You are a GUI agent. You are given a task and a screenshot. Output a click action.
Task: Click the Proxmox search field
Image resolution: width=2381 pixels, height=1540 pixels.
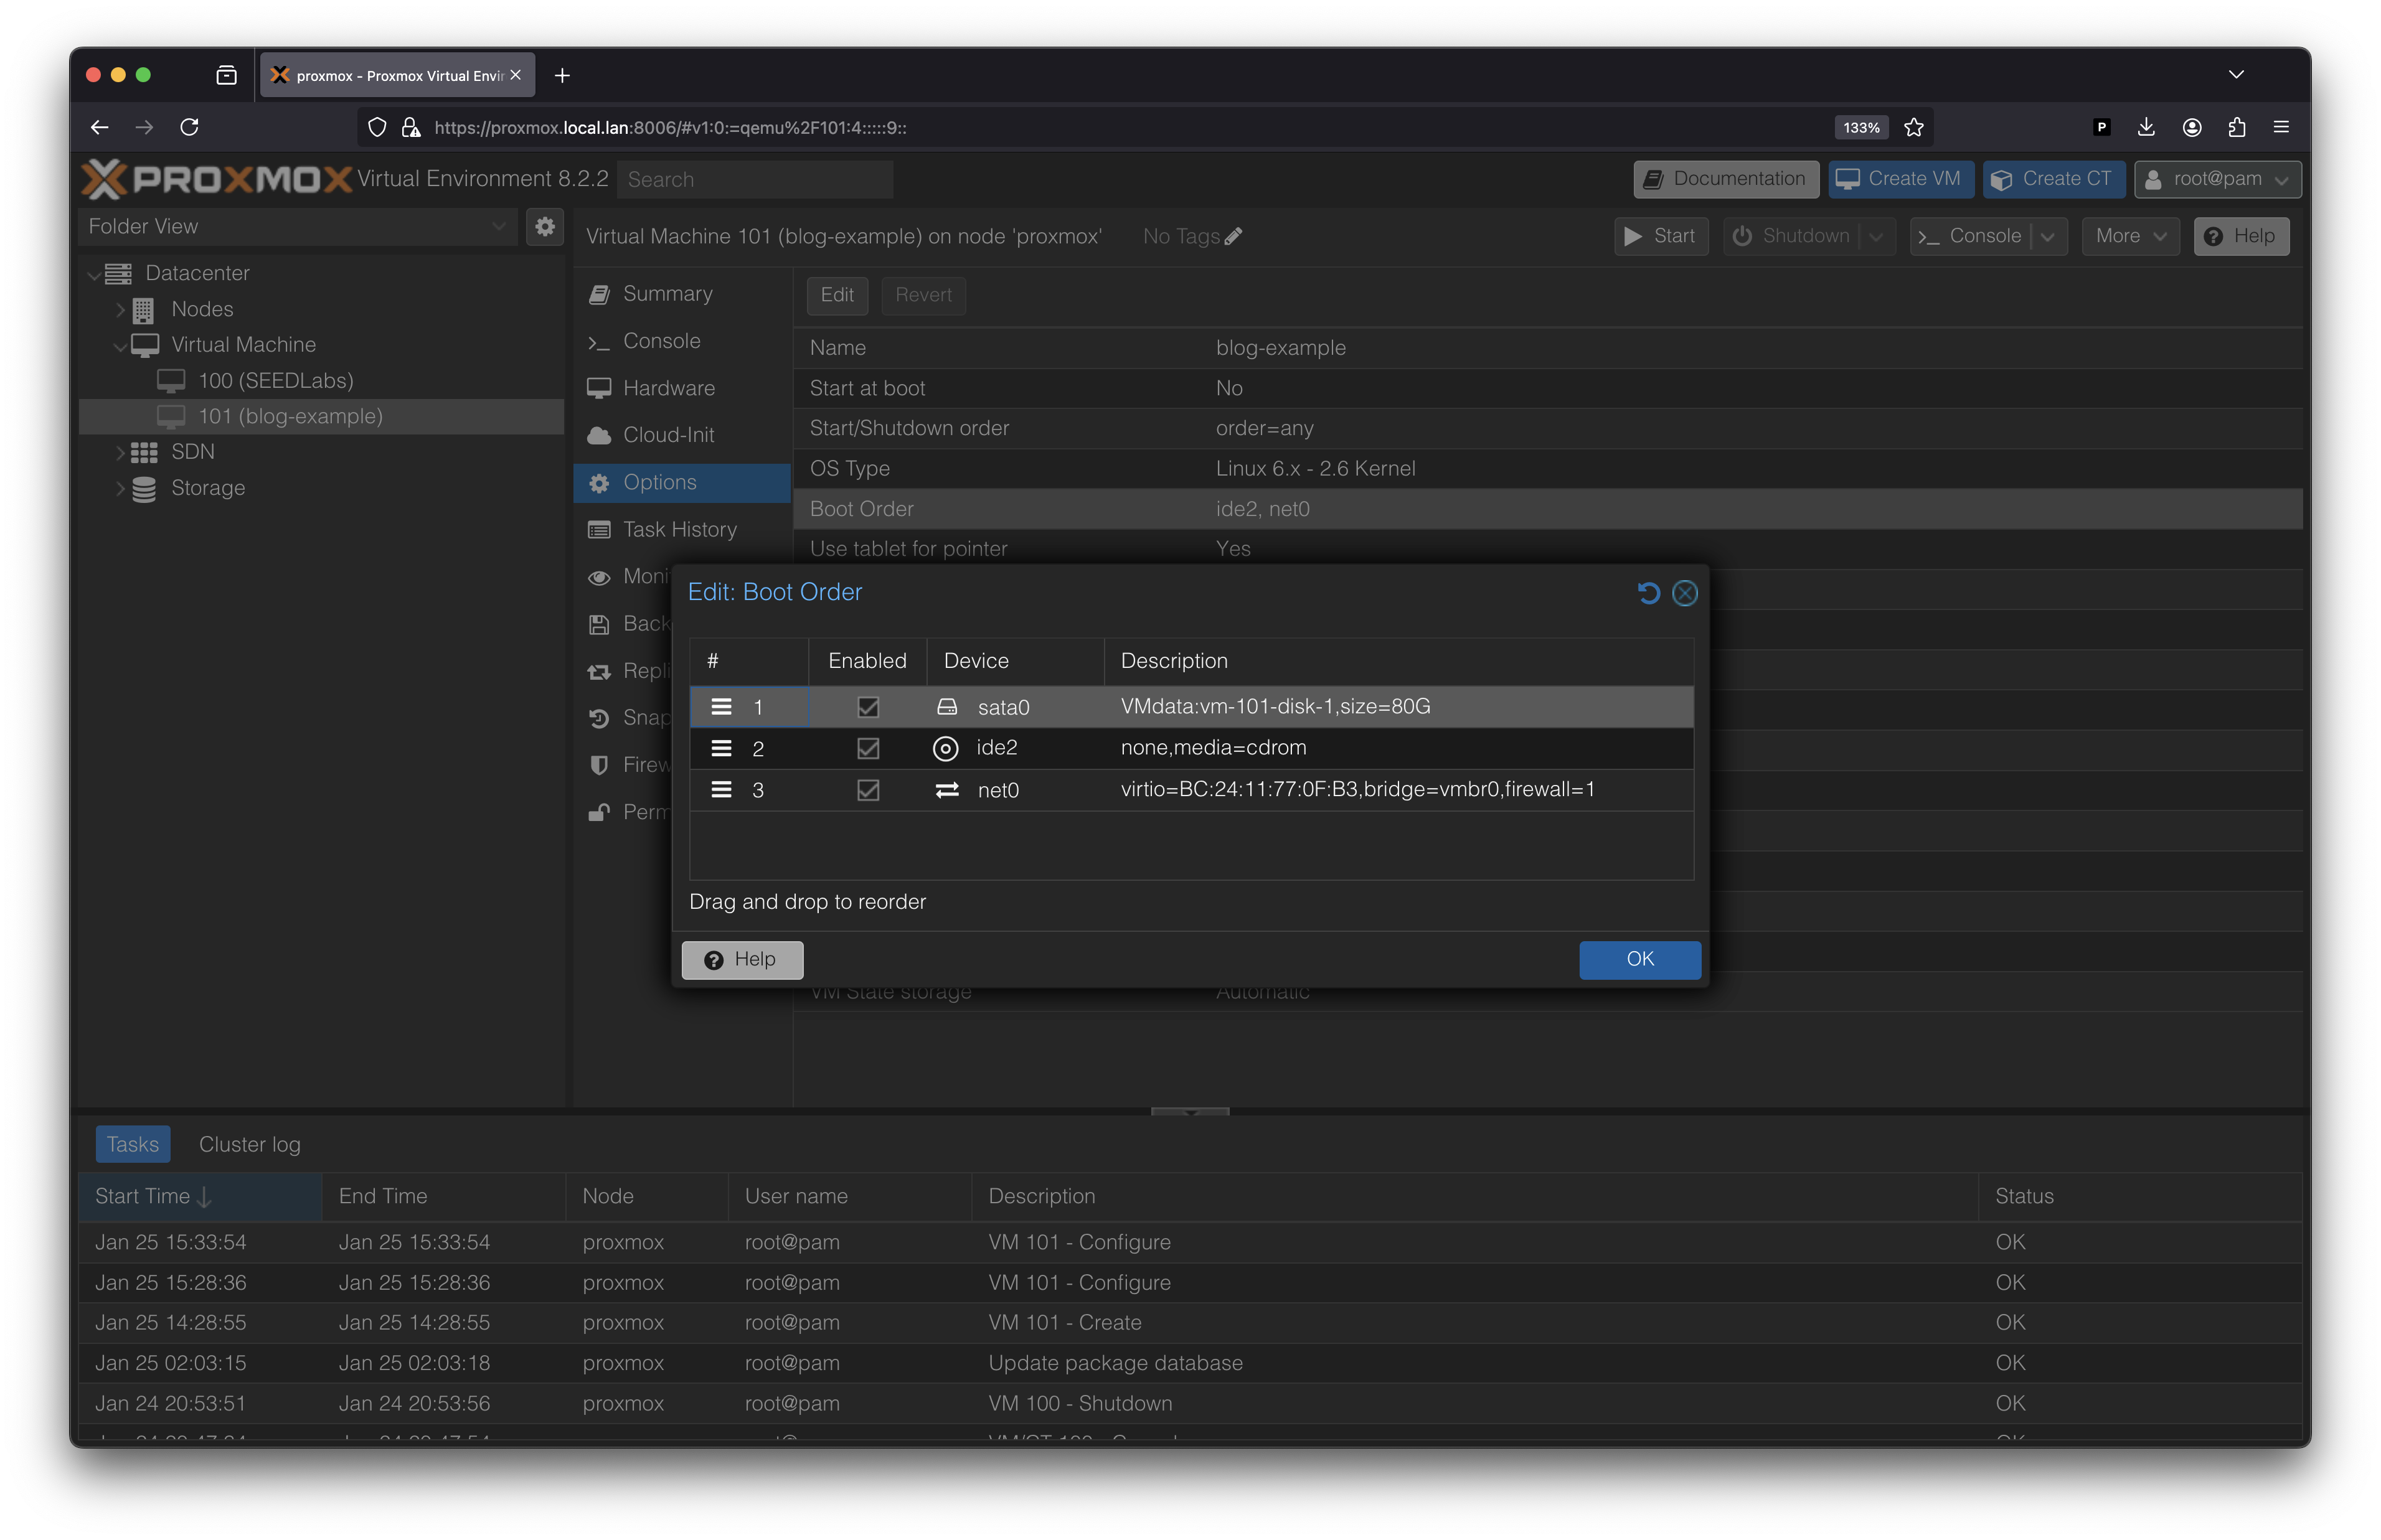tap(755, 179)
